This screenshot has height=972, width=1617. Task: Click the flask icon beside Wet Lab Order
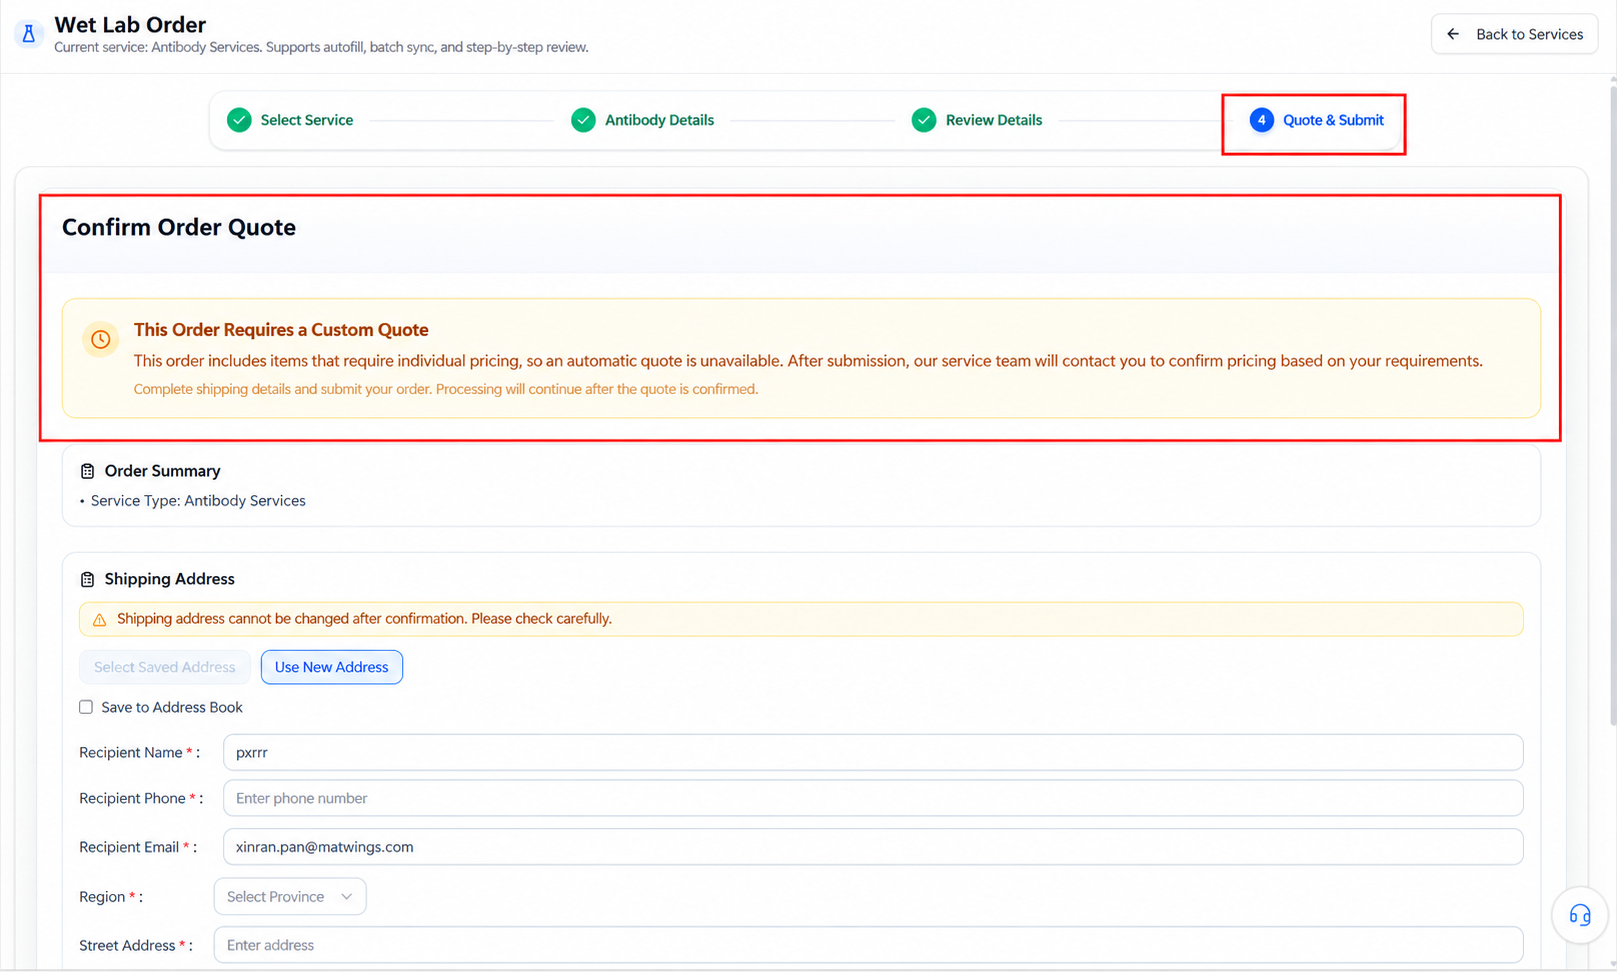pos(29,34)
